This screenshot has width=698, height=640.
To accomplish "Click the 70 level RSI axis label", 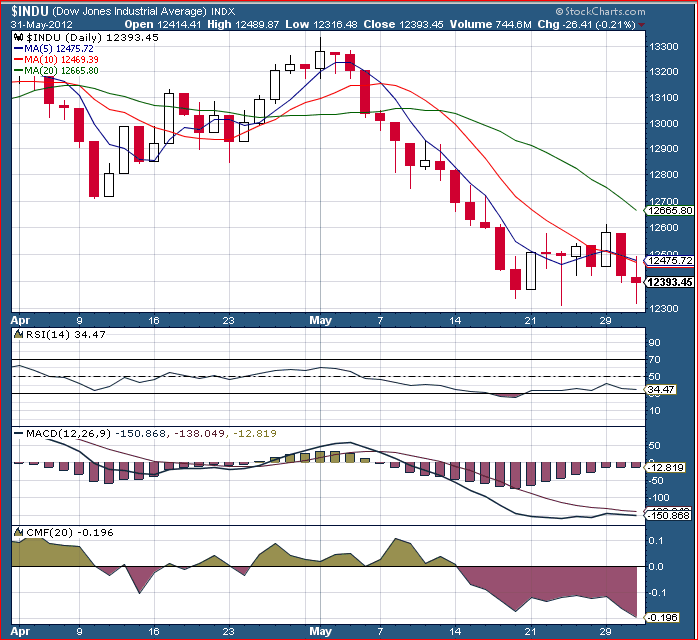I will tap(654, 360).
